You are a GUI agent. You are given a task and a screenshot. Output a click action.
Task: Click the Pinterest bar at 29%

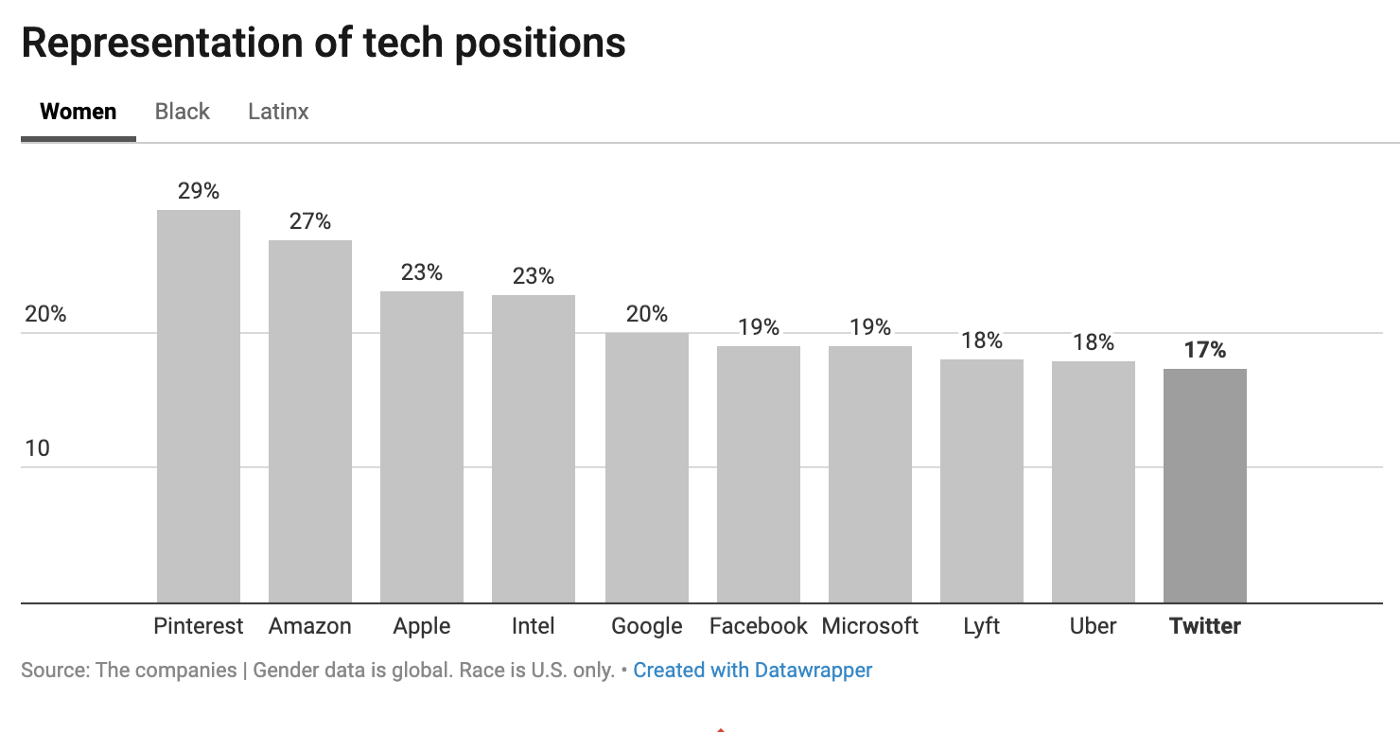[198, 405]
